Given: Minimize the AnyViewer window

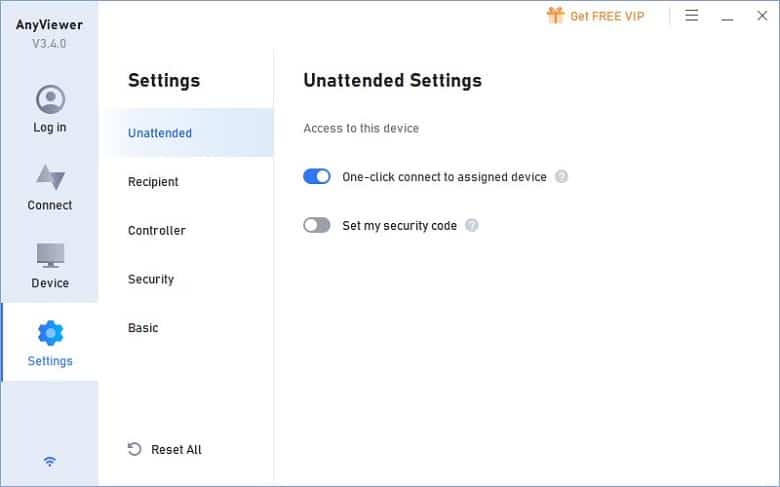Looking at the screenshot, I should (x=727, y=16).
